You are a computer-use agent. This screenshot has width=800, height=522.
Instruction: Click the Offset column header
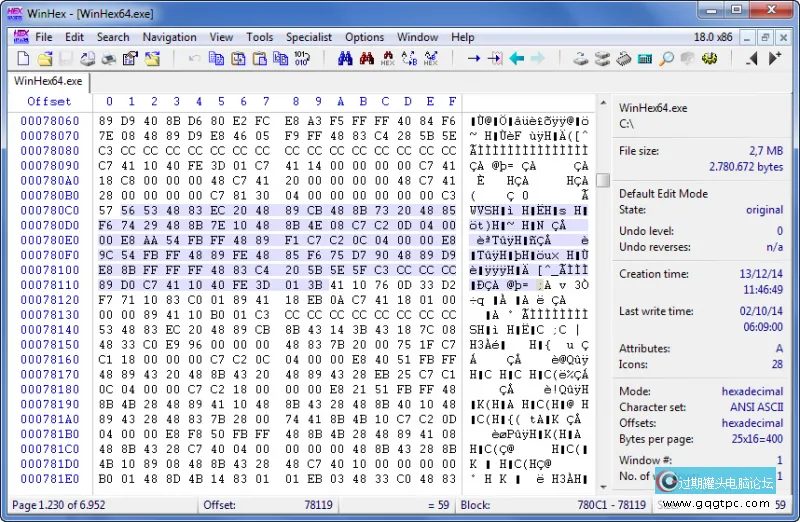tap(49, 101)
